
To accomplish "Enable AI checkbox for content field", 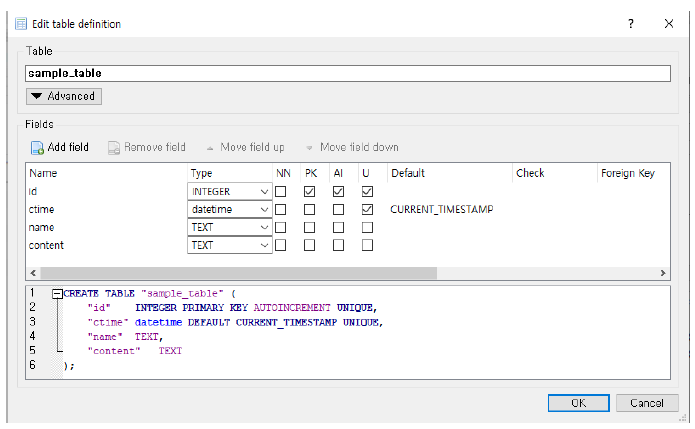I will pyautogui.click(x=338, y=245).
